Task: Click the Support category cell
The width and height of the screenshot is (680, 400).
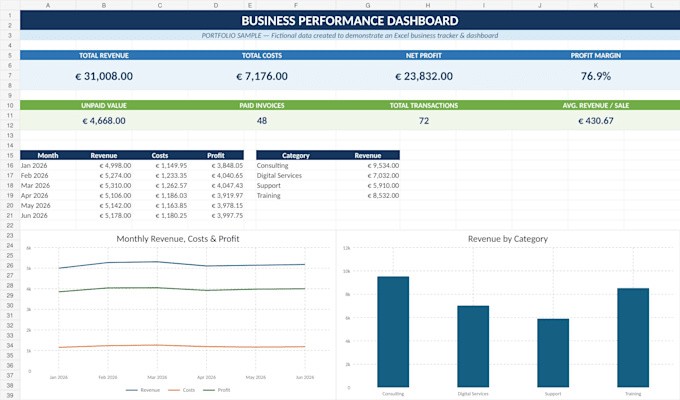Action: pyautogui.click(x=296, y=186)
